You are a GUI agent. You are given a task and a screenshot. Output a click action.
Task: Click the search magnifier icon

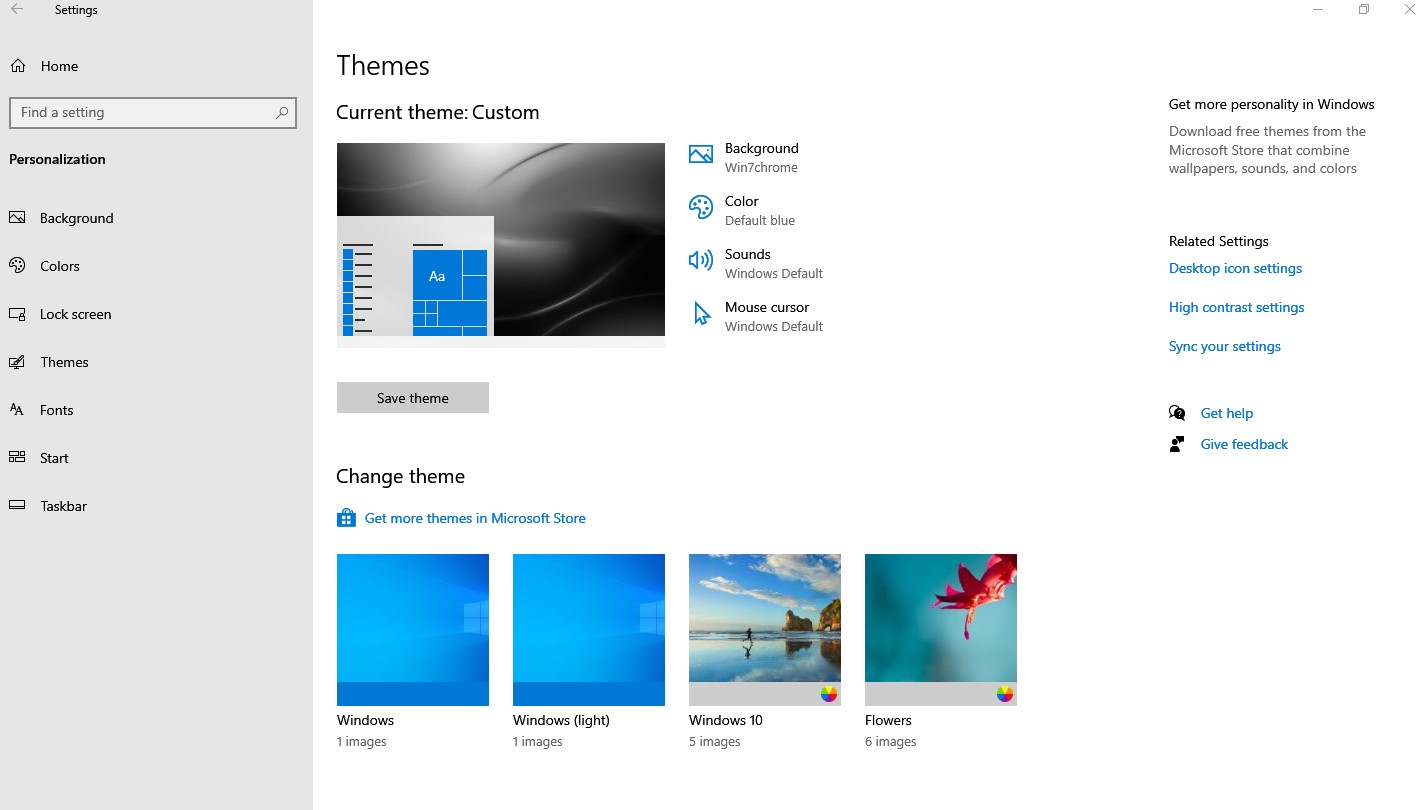pyautogui.click(x=282, y=113)
